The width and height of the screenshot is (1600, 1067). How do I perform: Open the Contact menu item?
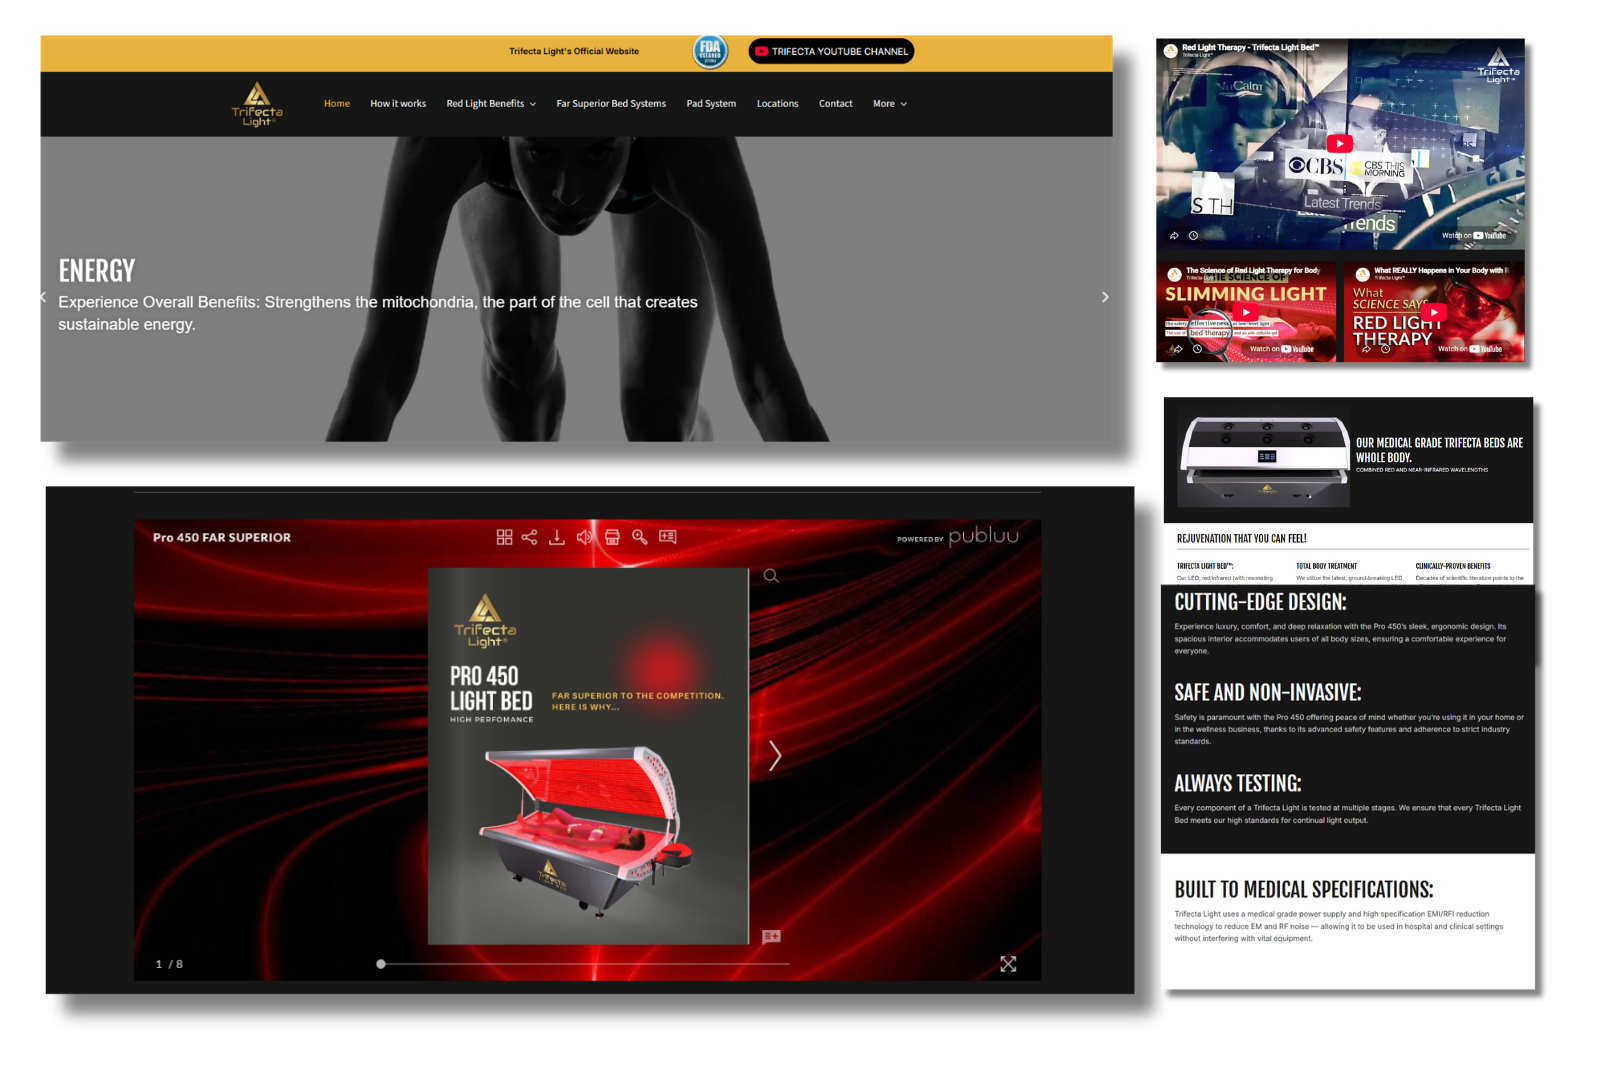click(836, 104)
